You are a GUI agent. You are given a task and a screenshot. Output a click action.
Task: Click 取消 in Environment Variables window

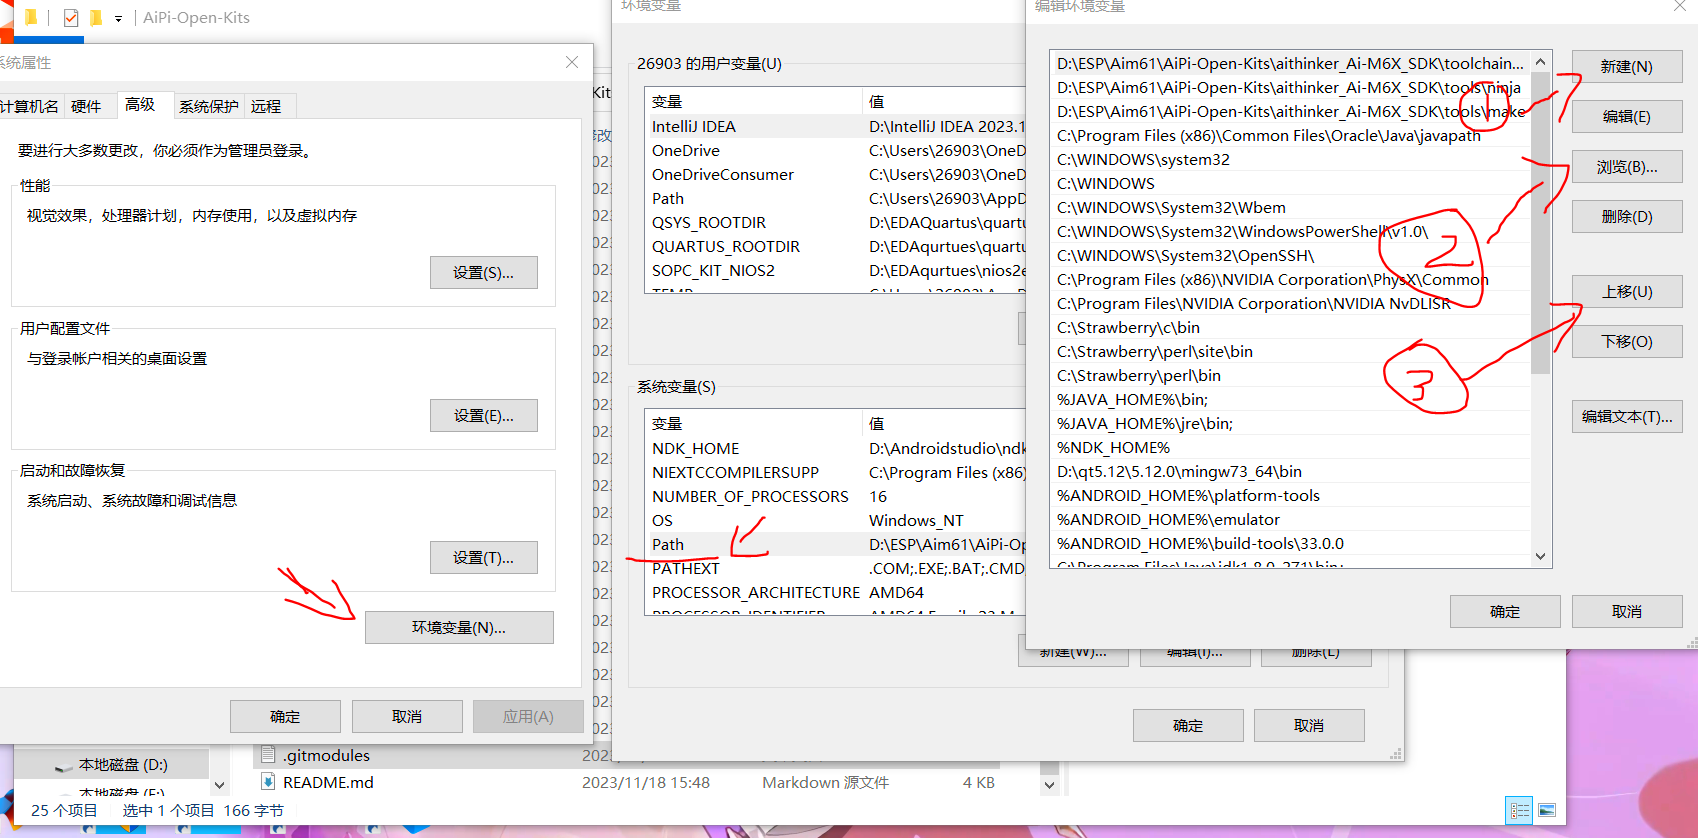click(x=1309, y=726)
